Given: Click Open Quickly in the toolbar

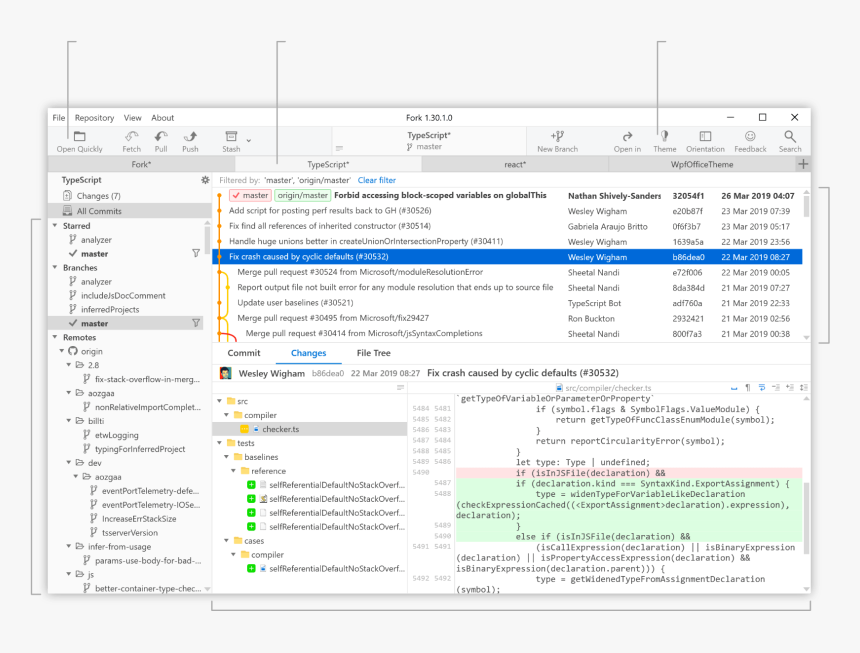Looking at the screenshot, I should tap(80, 140).
